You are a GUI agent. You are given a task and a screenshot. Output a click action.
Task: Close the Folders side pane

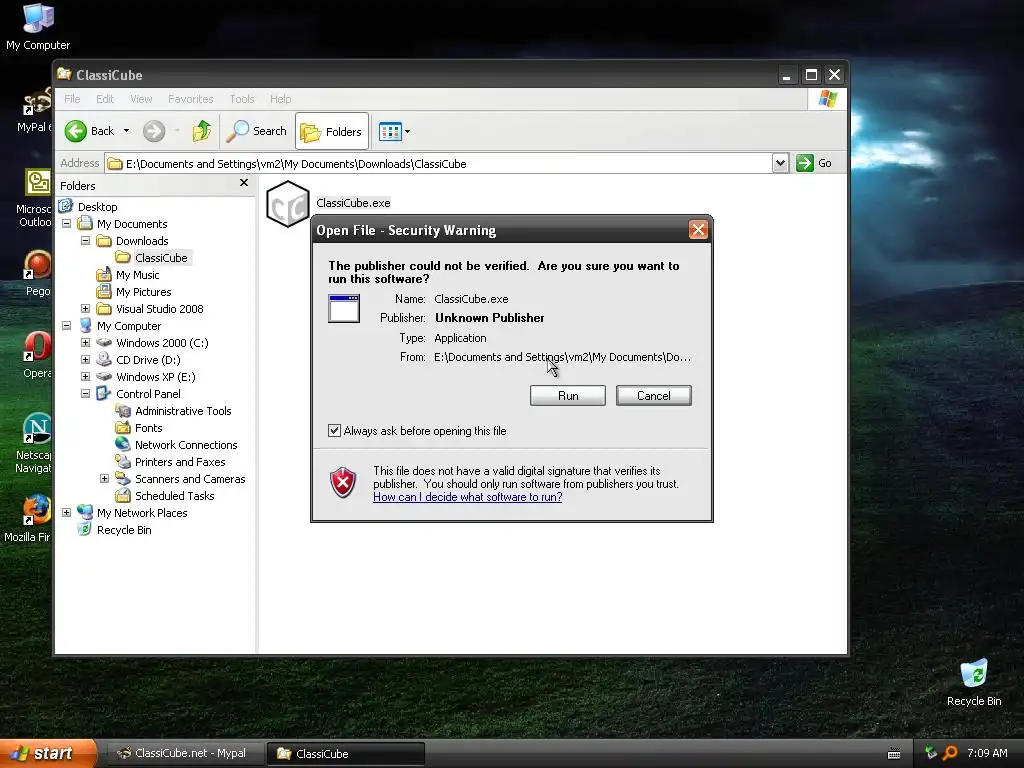(x=244, y=183)
